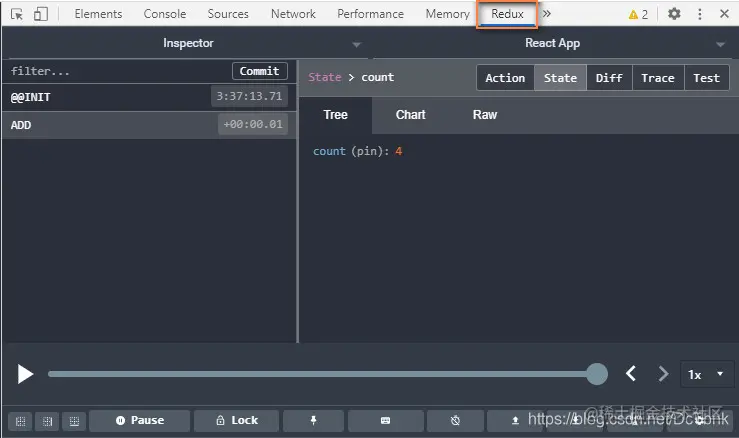Select the Chart sub-tab

pyautogui.click(x=411, y=115)
